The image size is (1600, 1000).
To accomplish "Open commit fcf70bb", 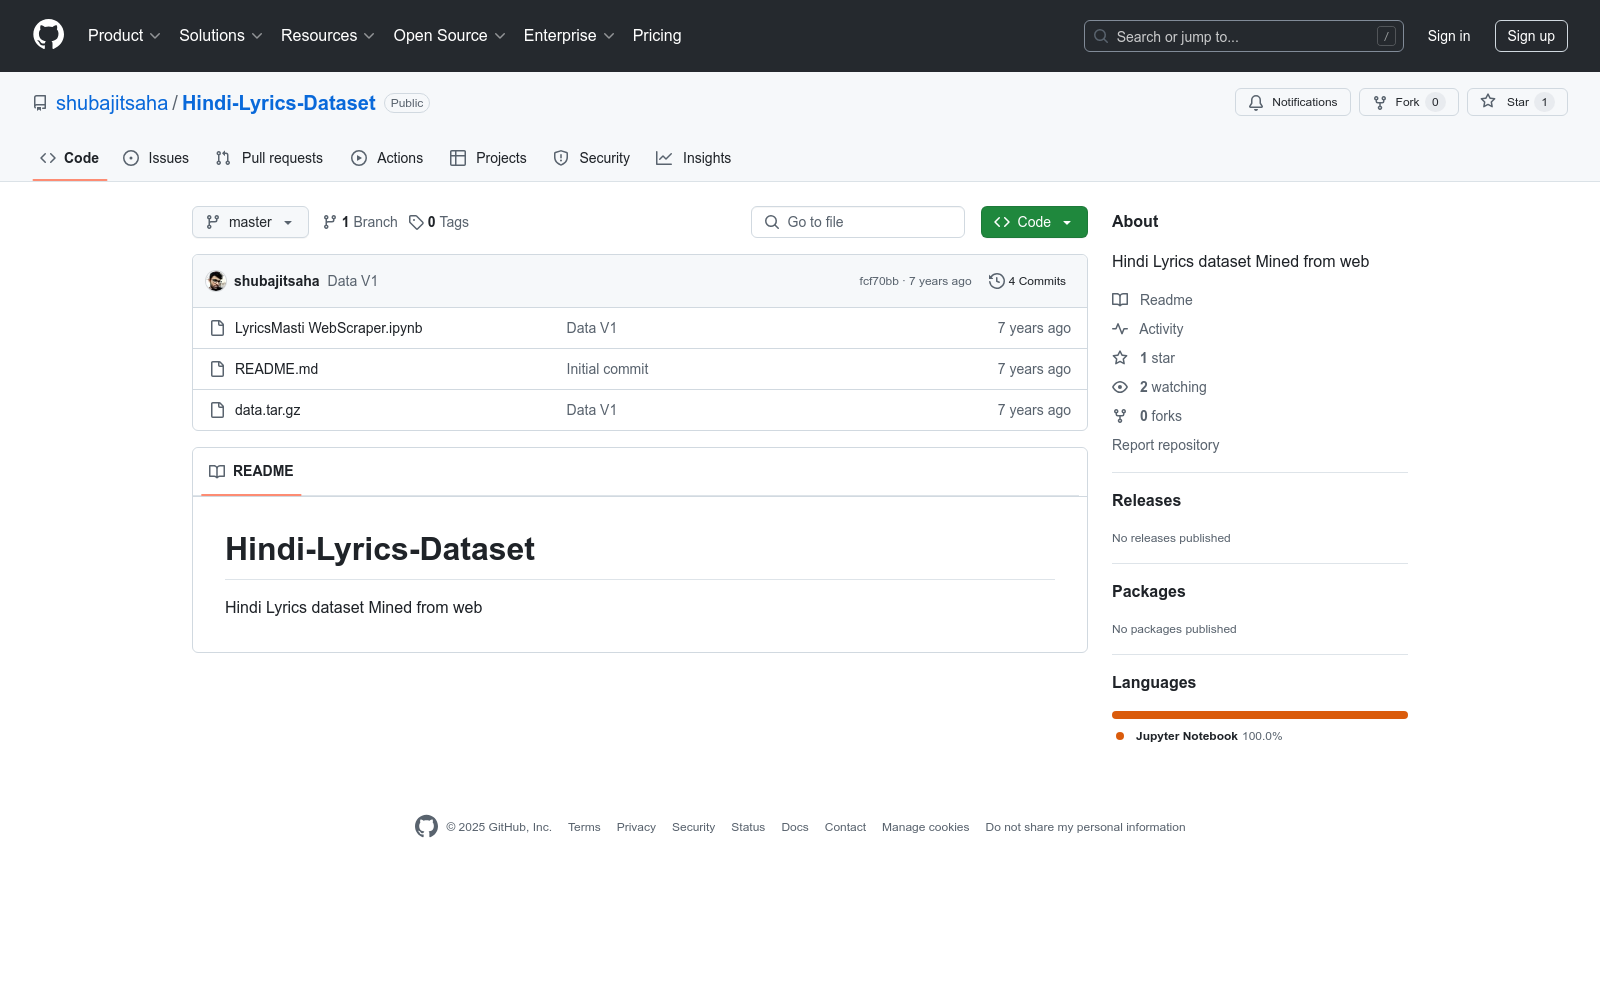I will (x=879, y=281).
